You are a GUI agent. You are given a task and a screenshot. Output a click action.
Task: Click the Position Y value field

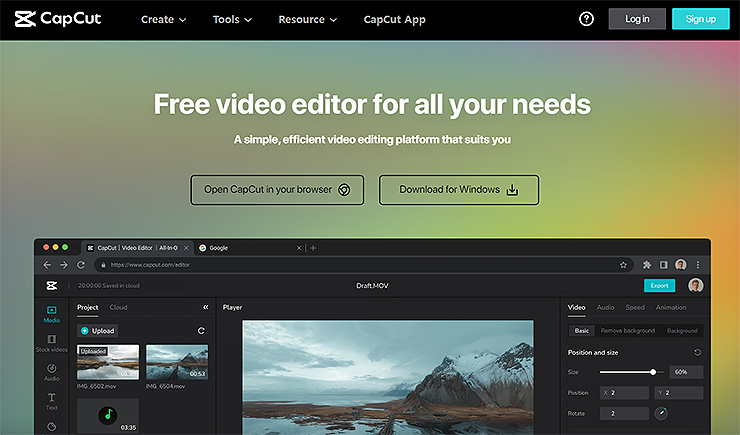(x=679, y=393)
